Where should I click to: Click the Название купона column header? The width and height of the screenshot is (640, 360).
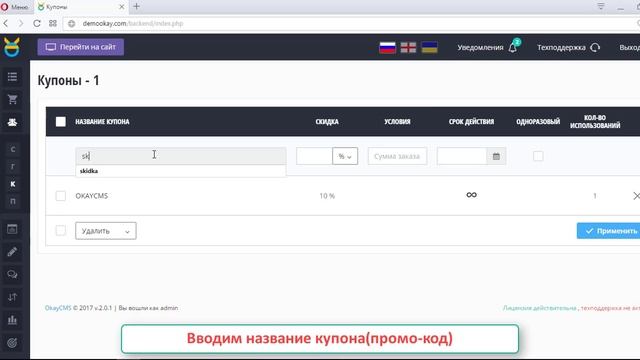[102, 122]
